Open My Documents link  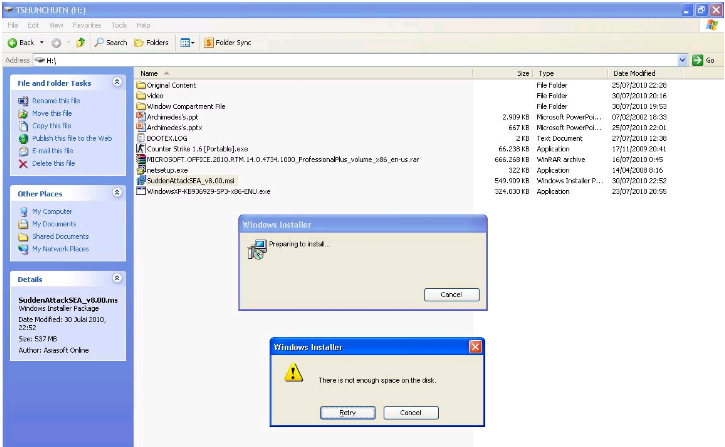click(x=54, y=224)
